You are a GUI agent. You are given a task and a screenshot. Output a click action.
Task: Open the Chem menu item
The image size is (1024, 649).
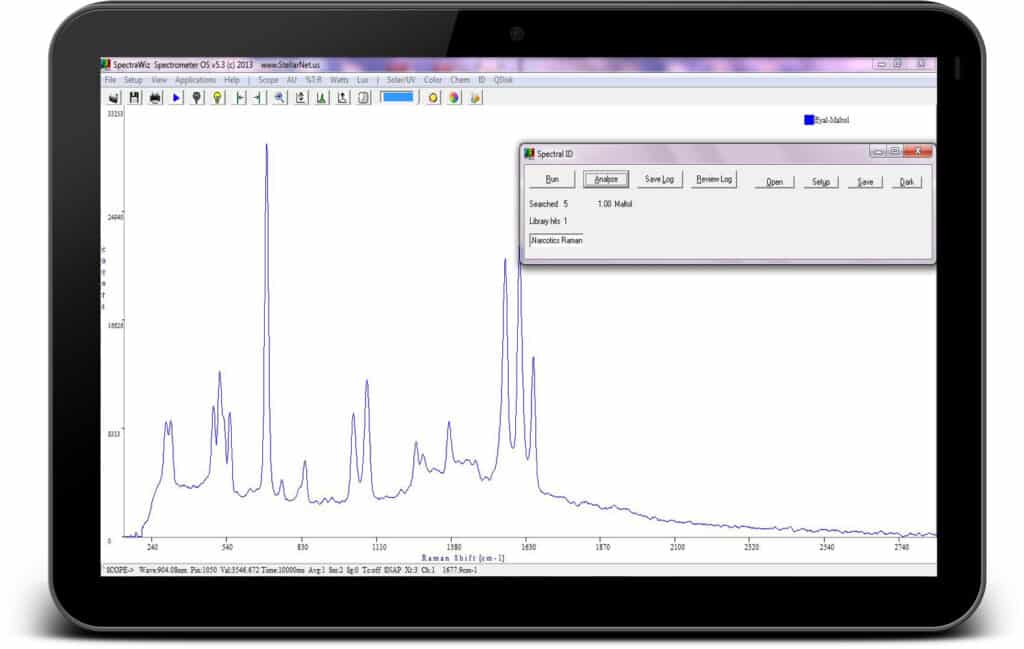pyautogui.click(x=460, y=79)
